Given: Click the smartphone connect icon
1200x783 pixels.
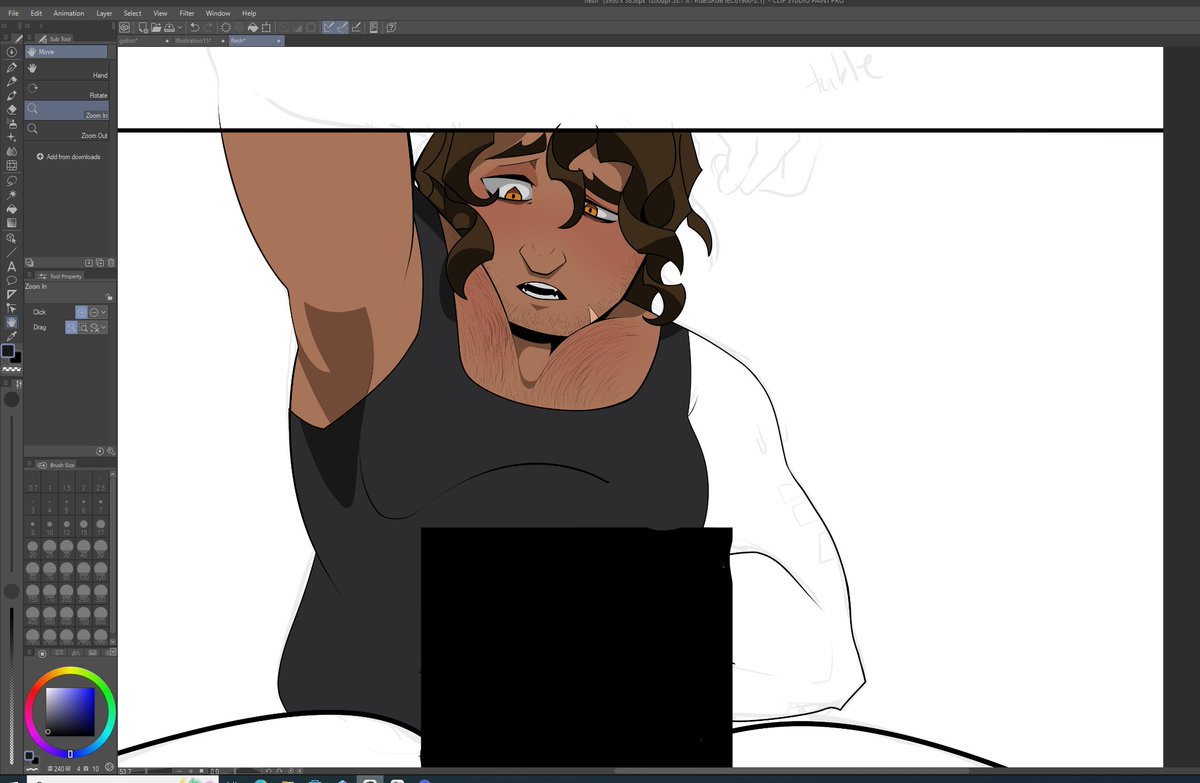Looking at the screenshot, I should (x=374, y=27).
